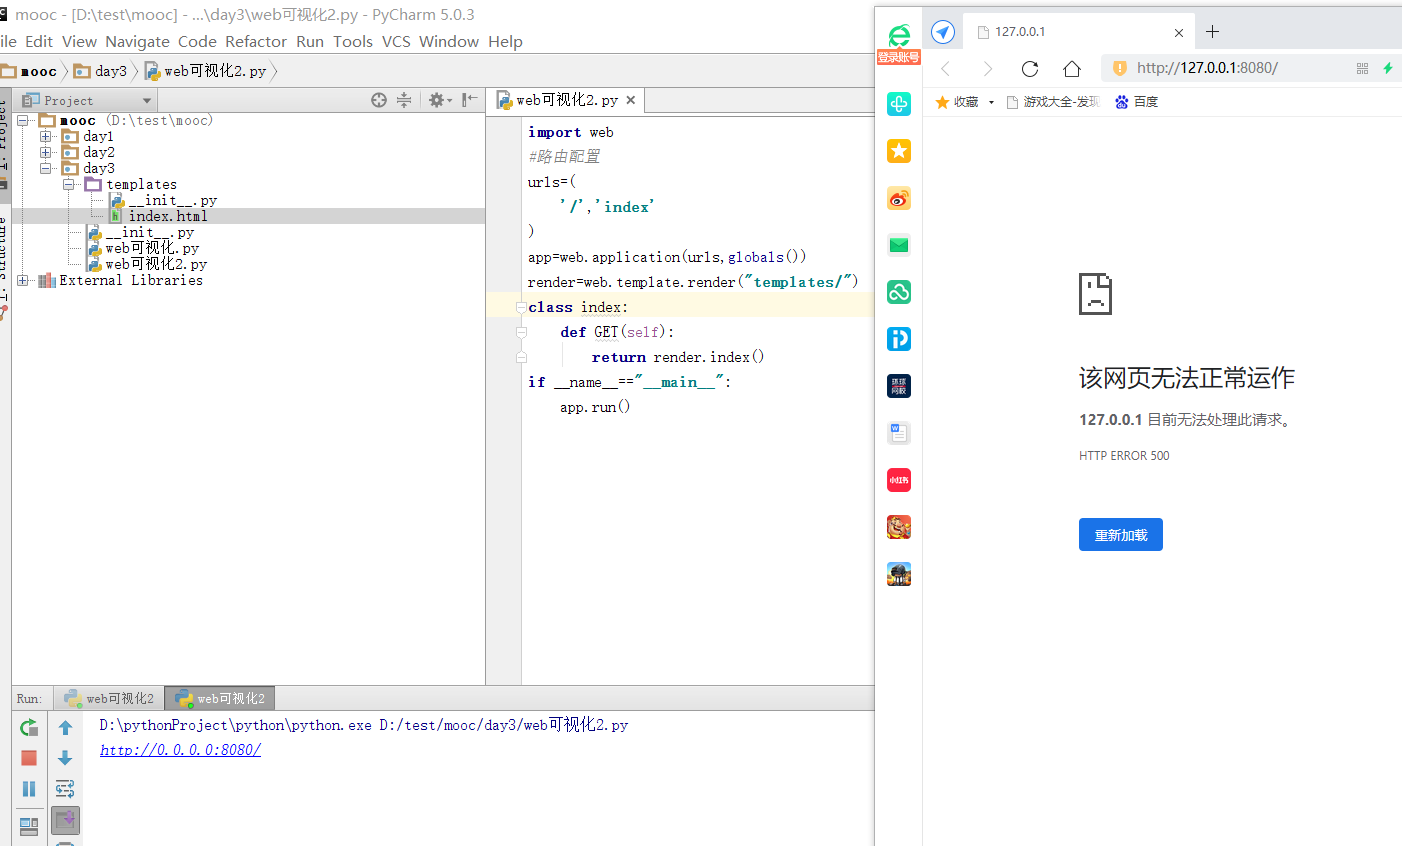Open the Navigate menu
This screenshot has width=1402, height=846.
(x=137, y=41)
